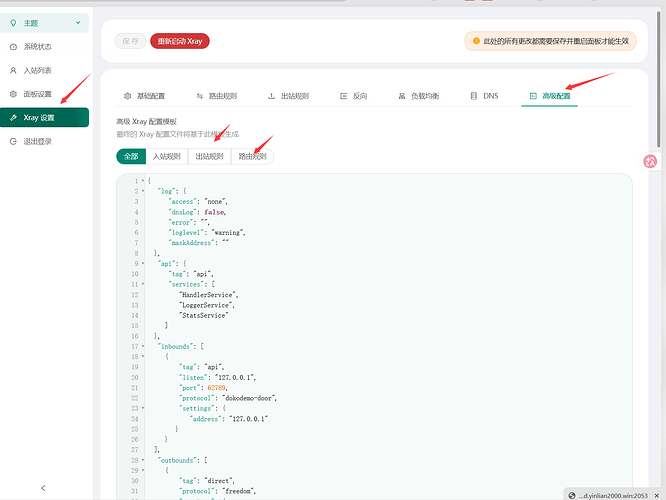
Task: Click the "loglevel": "warning" line in the editor
Action: 207,232
